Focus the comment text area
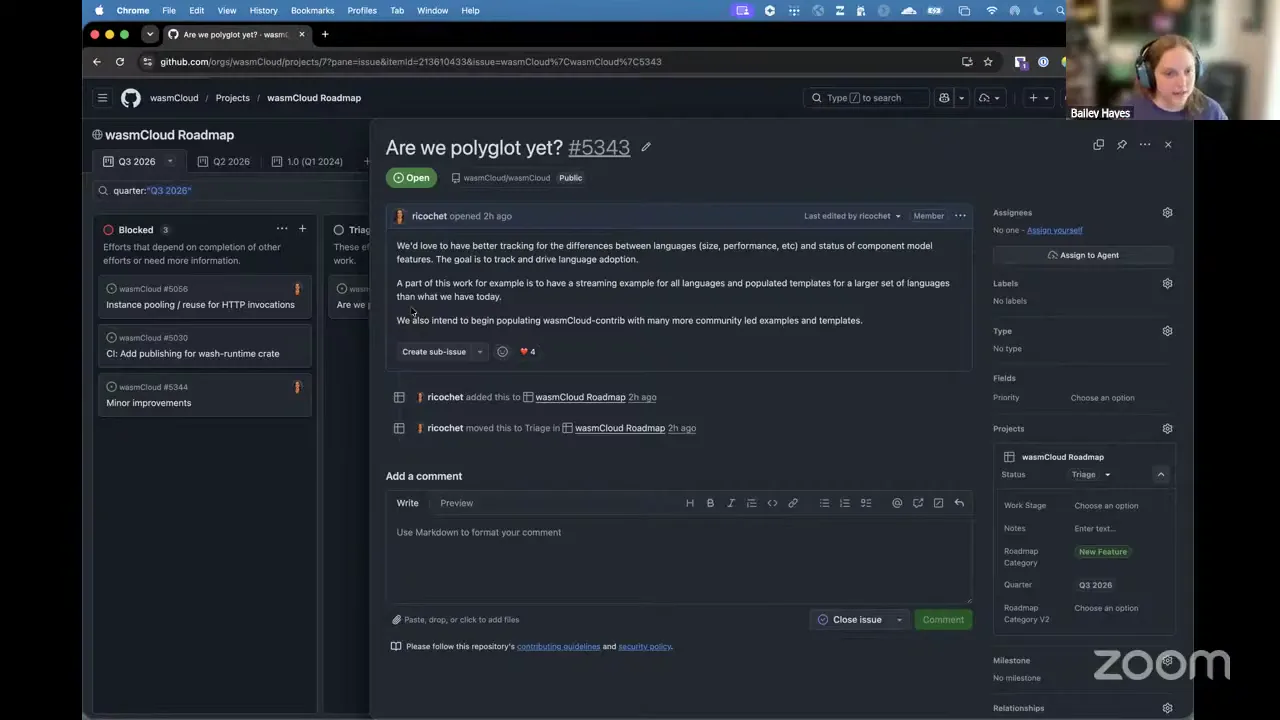This screenshot has height=720, width=1280. pos(679,560)
